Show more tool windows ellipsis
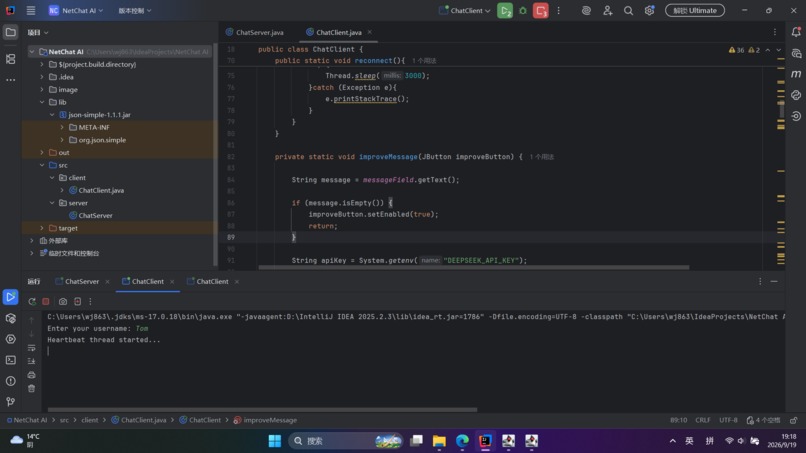This screenshot has width=806, height=453. (x=10, y=80)
